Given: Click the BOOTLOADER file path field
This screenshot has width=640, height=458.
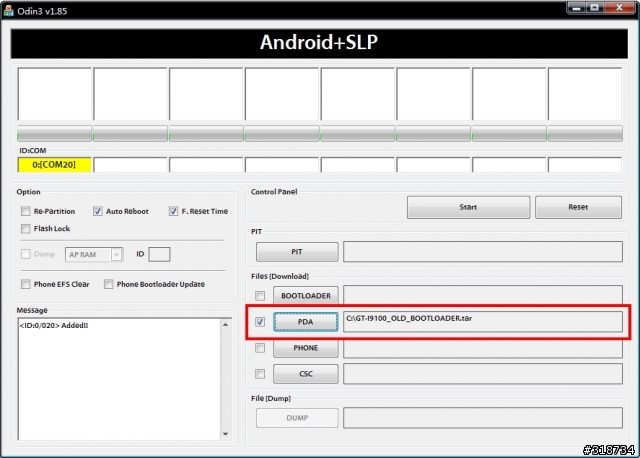Looking at the screenshot, I should pyautogui.click(x=483, y=295).
